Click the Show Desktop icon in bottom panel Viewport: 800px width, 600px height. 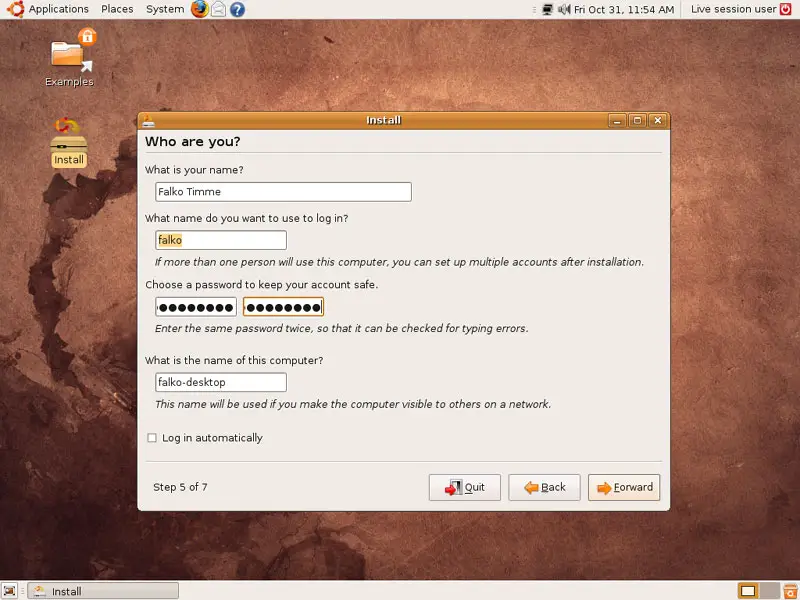[9, 591]
